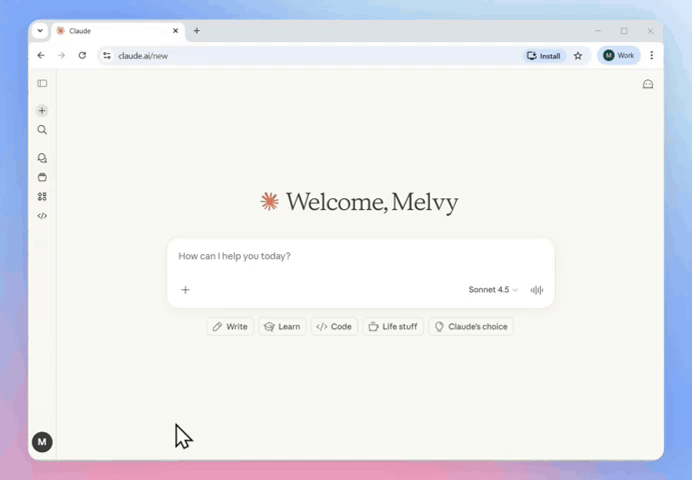This screenshot has width=692, height=480.
Task: Focus the 'How can I help you today?' field
Action: 360,257
